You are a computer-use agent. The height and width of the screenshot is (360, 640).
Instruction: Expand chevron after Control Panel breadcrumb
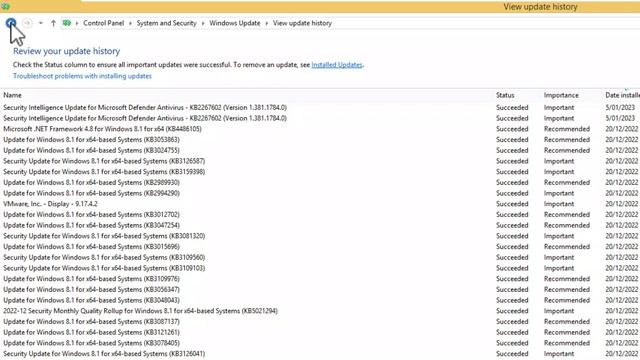(130, 23)
